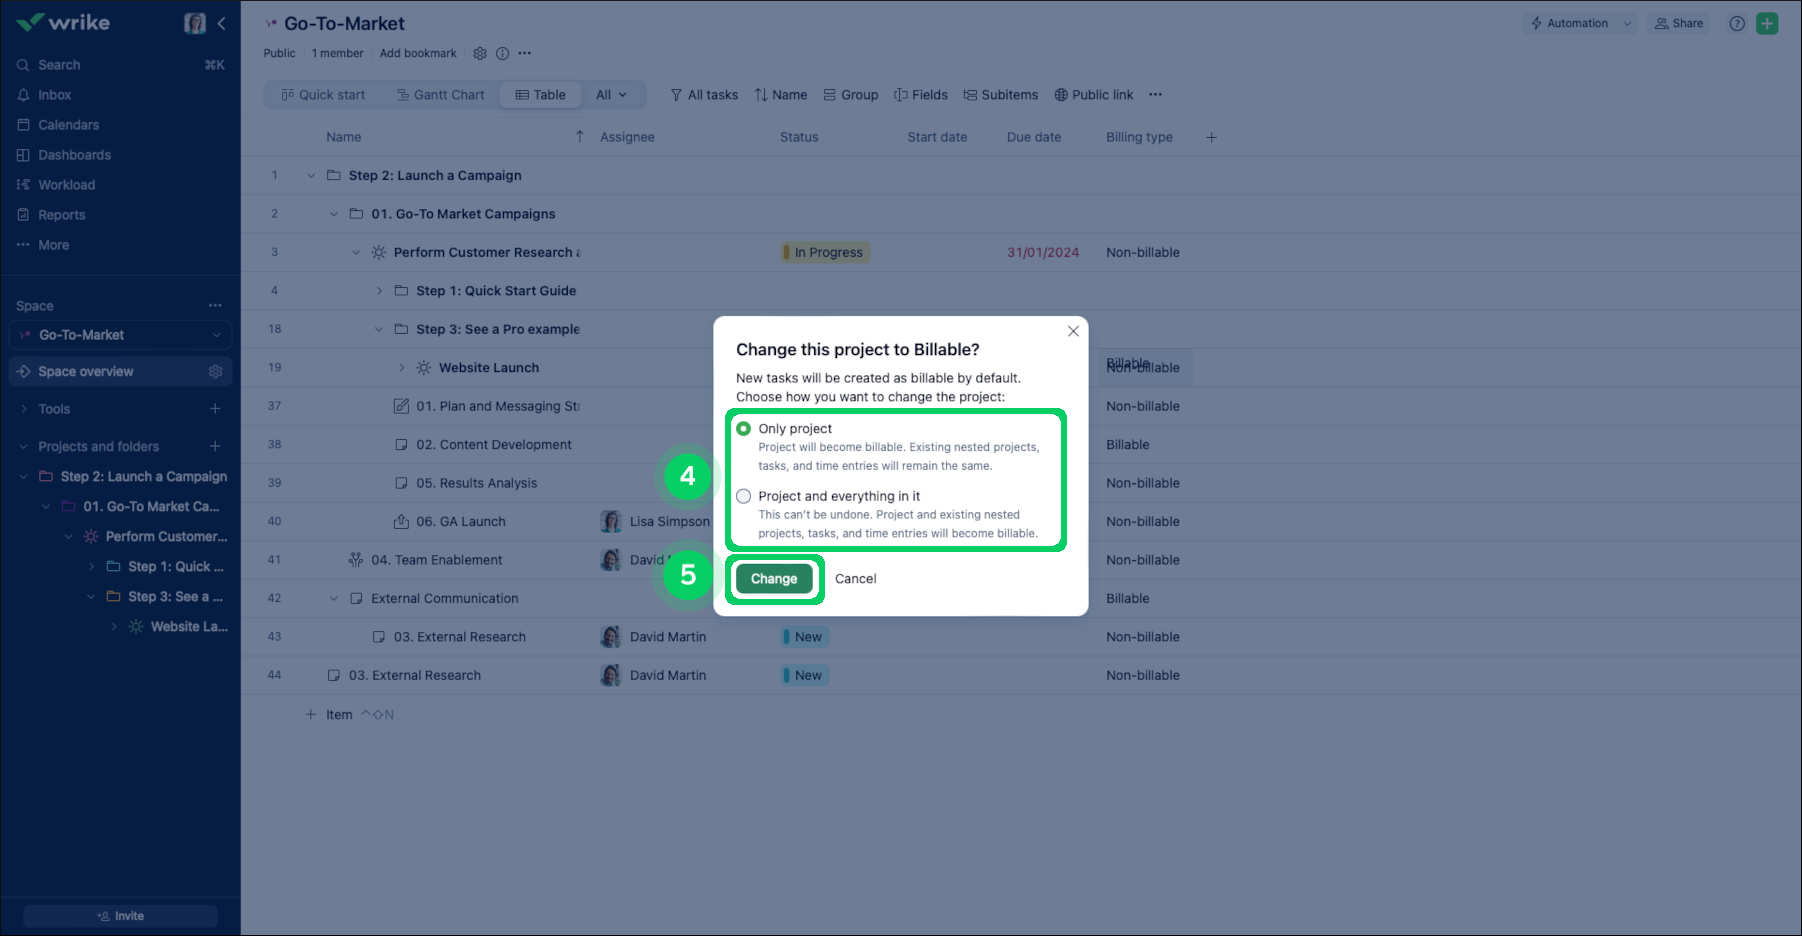Open the space info icon in header
The height and width of the screenshot is (936, 1802).
(x=502, y=53)
